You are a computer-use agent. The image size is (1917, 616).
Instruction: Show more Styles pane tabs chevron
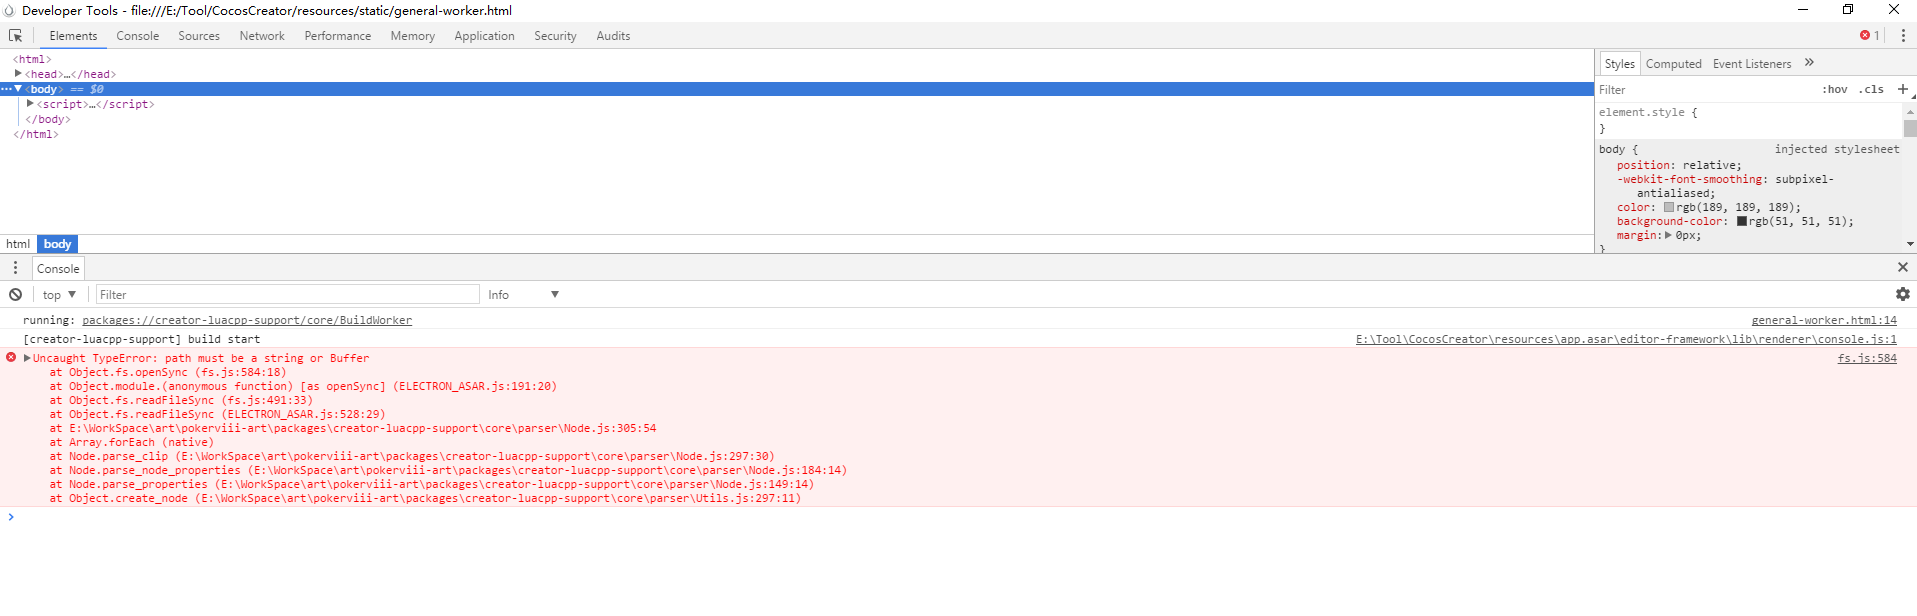point(1809,63)
